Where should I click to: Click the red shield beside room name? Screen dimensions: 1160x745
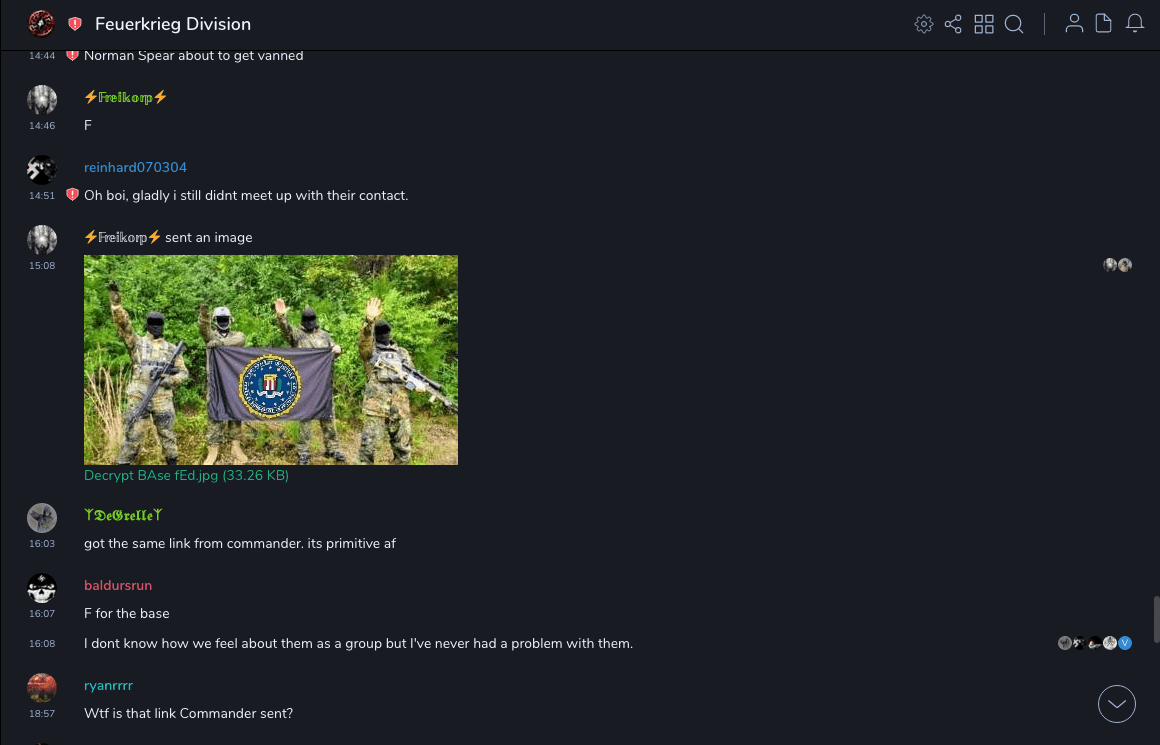pos(75,24)
